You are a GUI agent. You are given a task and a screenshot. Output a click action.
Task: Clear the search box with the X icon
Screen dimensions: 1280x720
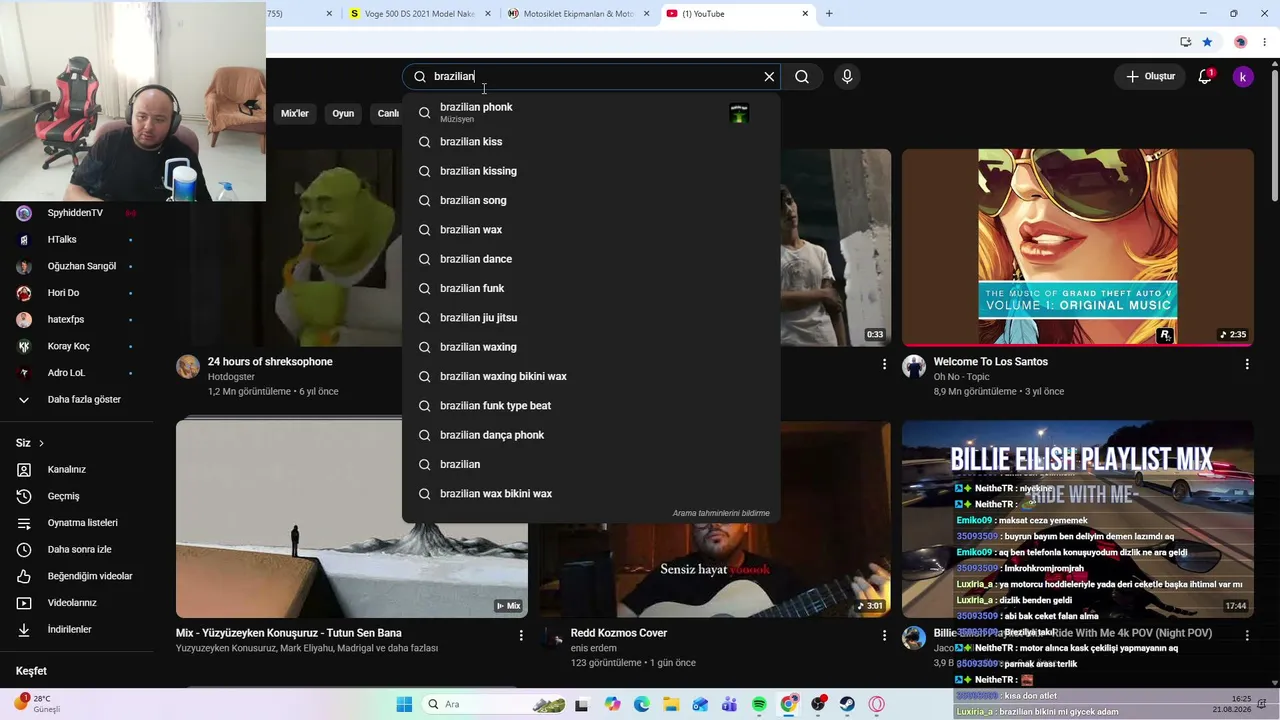pyautogui.click(x=769, y=77)
